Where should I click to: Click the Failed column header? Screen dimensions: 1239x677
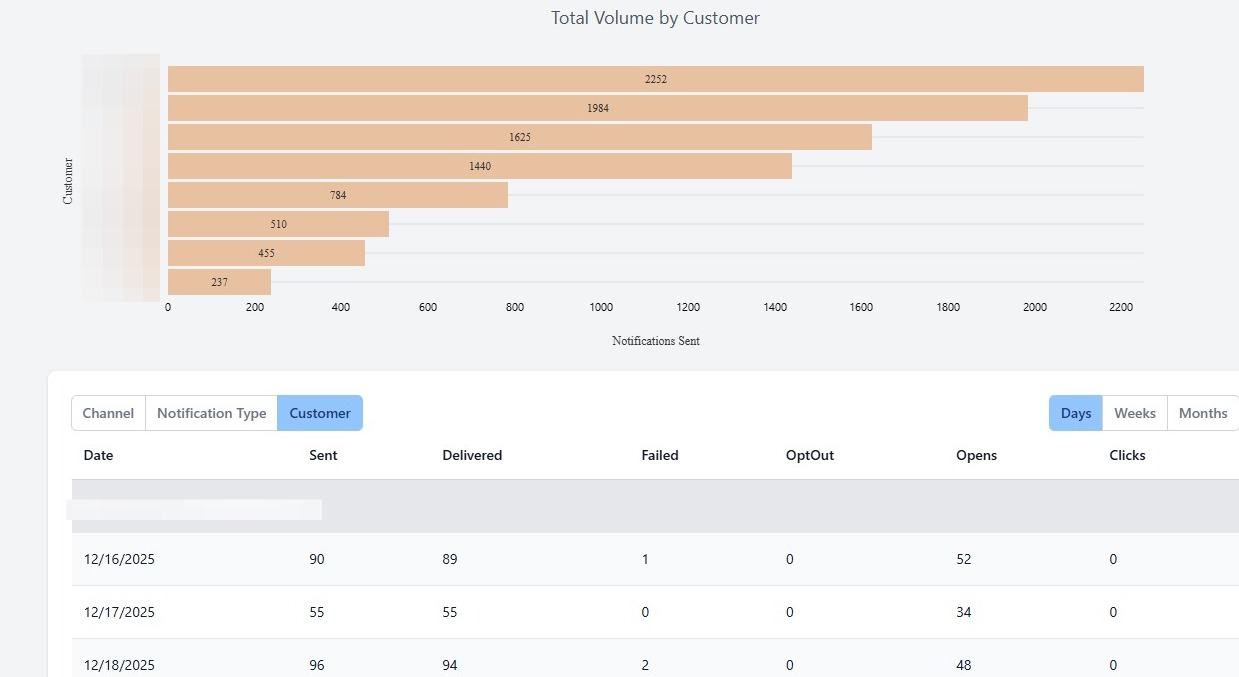point(660,455)
